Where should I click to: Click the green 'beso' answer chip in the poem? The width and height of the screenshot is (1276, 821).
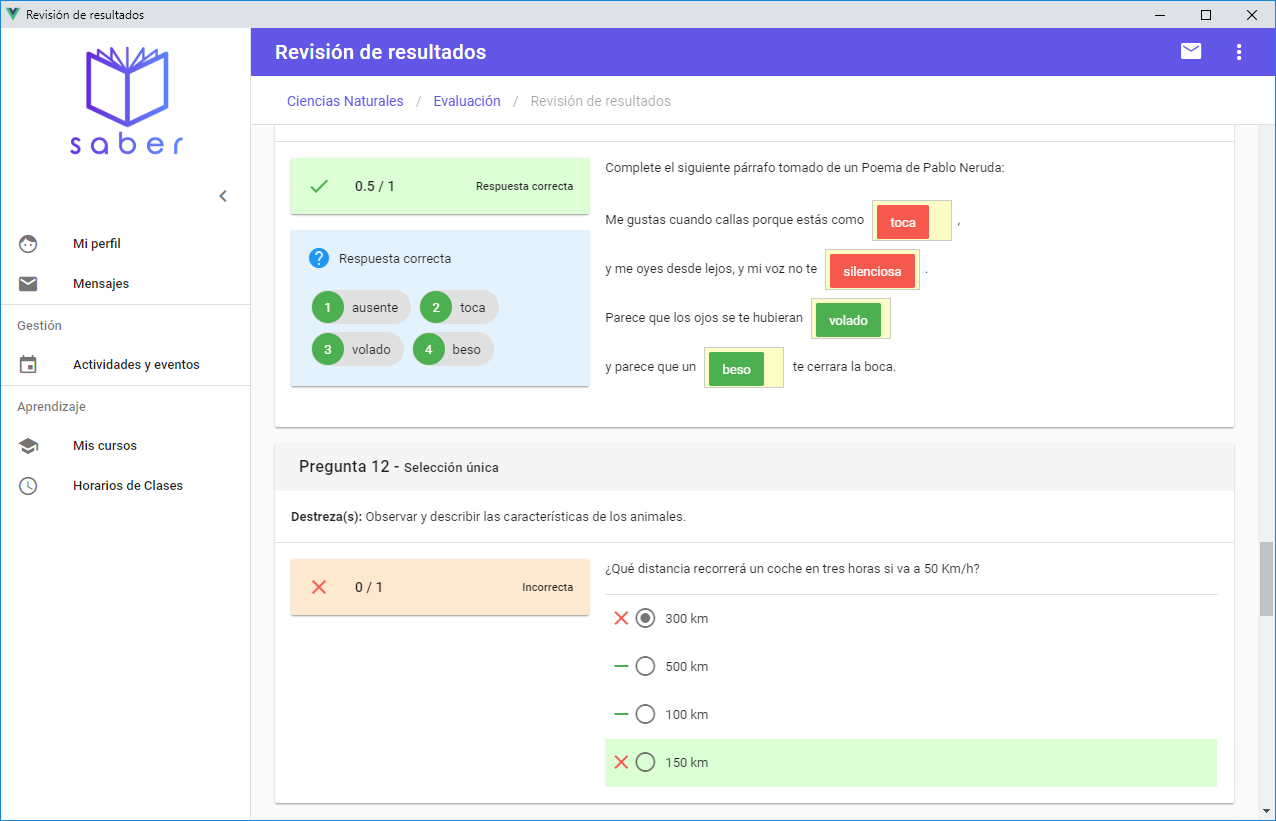pyautogui.click(x=736, y=369)
